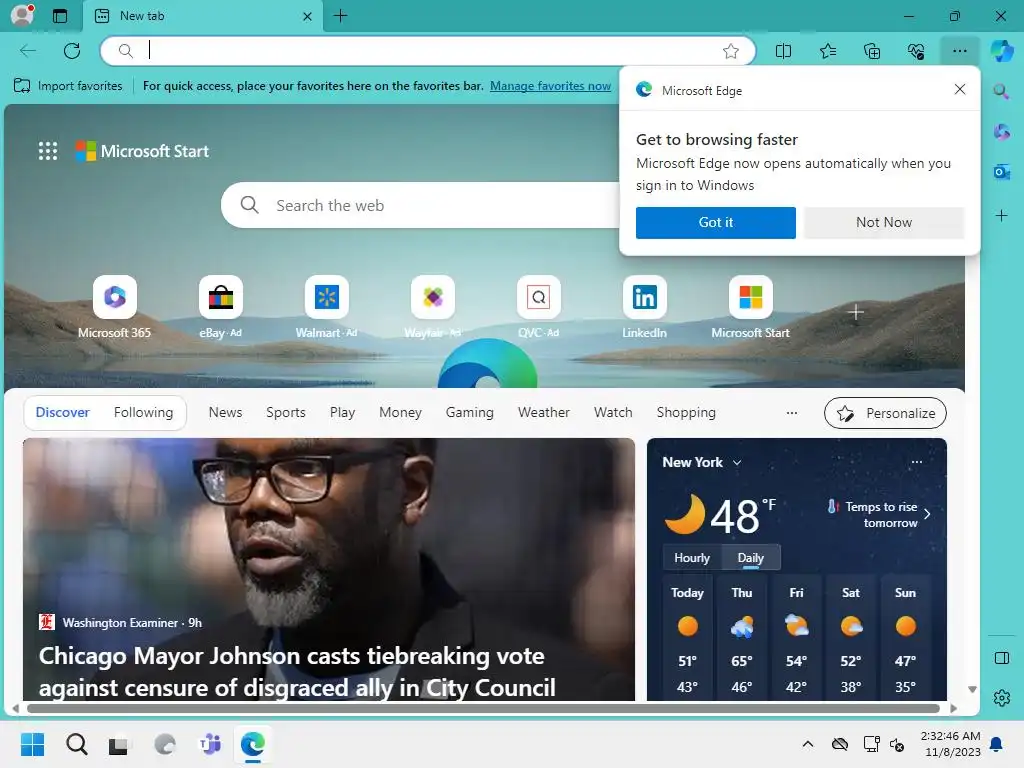Show more feed categories ellipsis
The width and height of the screenshot is (1024, 768).
click(x=792, y=413)
